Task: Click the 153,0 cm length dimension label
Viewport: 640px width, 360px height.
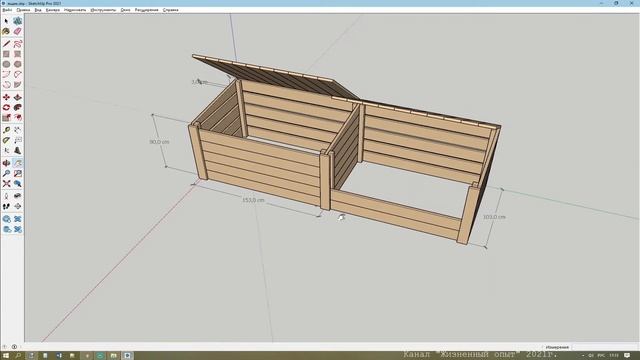Action: pyautogui.click(x=253, y=200)
